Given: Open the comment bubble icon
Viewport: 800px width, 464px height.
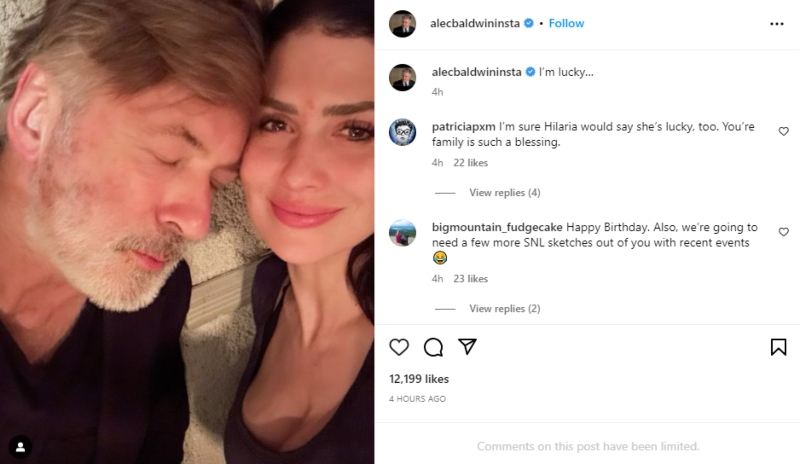Looking at the screenshot, I should point(433,347).
